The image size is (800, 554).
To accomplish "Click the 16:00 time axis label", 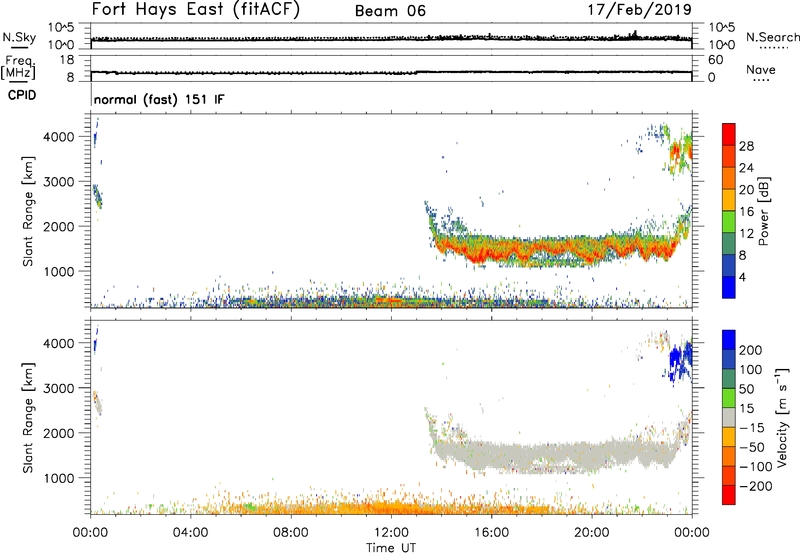I will 491,533.
